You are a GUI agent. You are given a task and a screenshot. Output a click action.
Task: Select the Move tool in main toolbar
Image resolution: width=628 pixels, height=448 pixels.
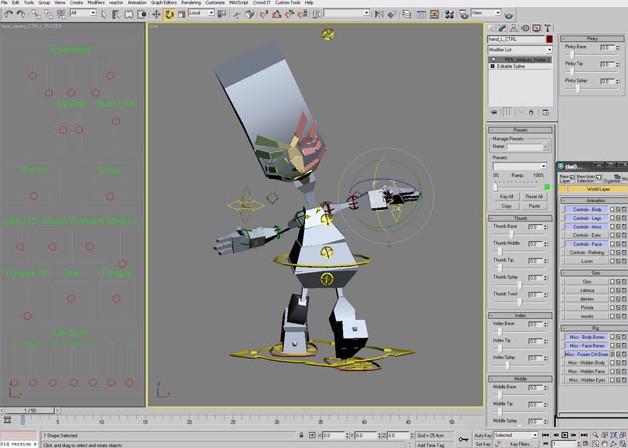tap(156, 15)
